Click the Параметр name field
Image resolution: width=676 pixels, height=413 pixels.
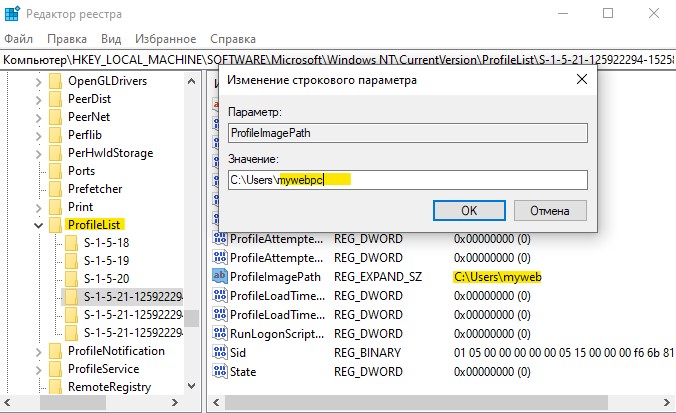pos(408,133)
